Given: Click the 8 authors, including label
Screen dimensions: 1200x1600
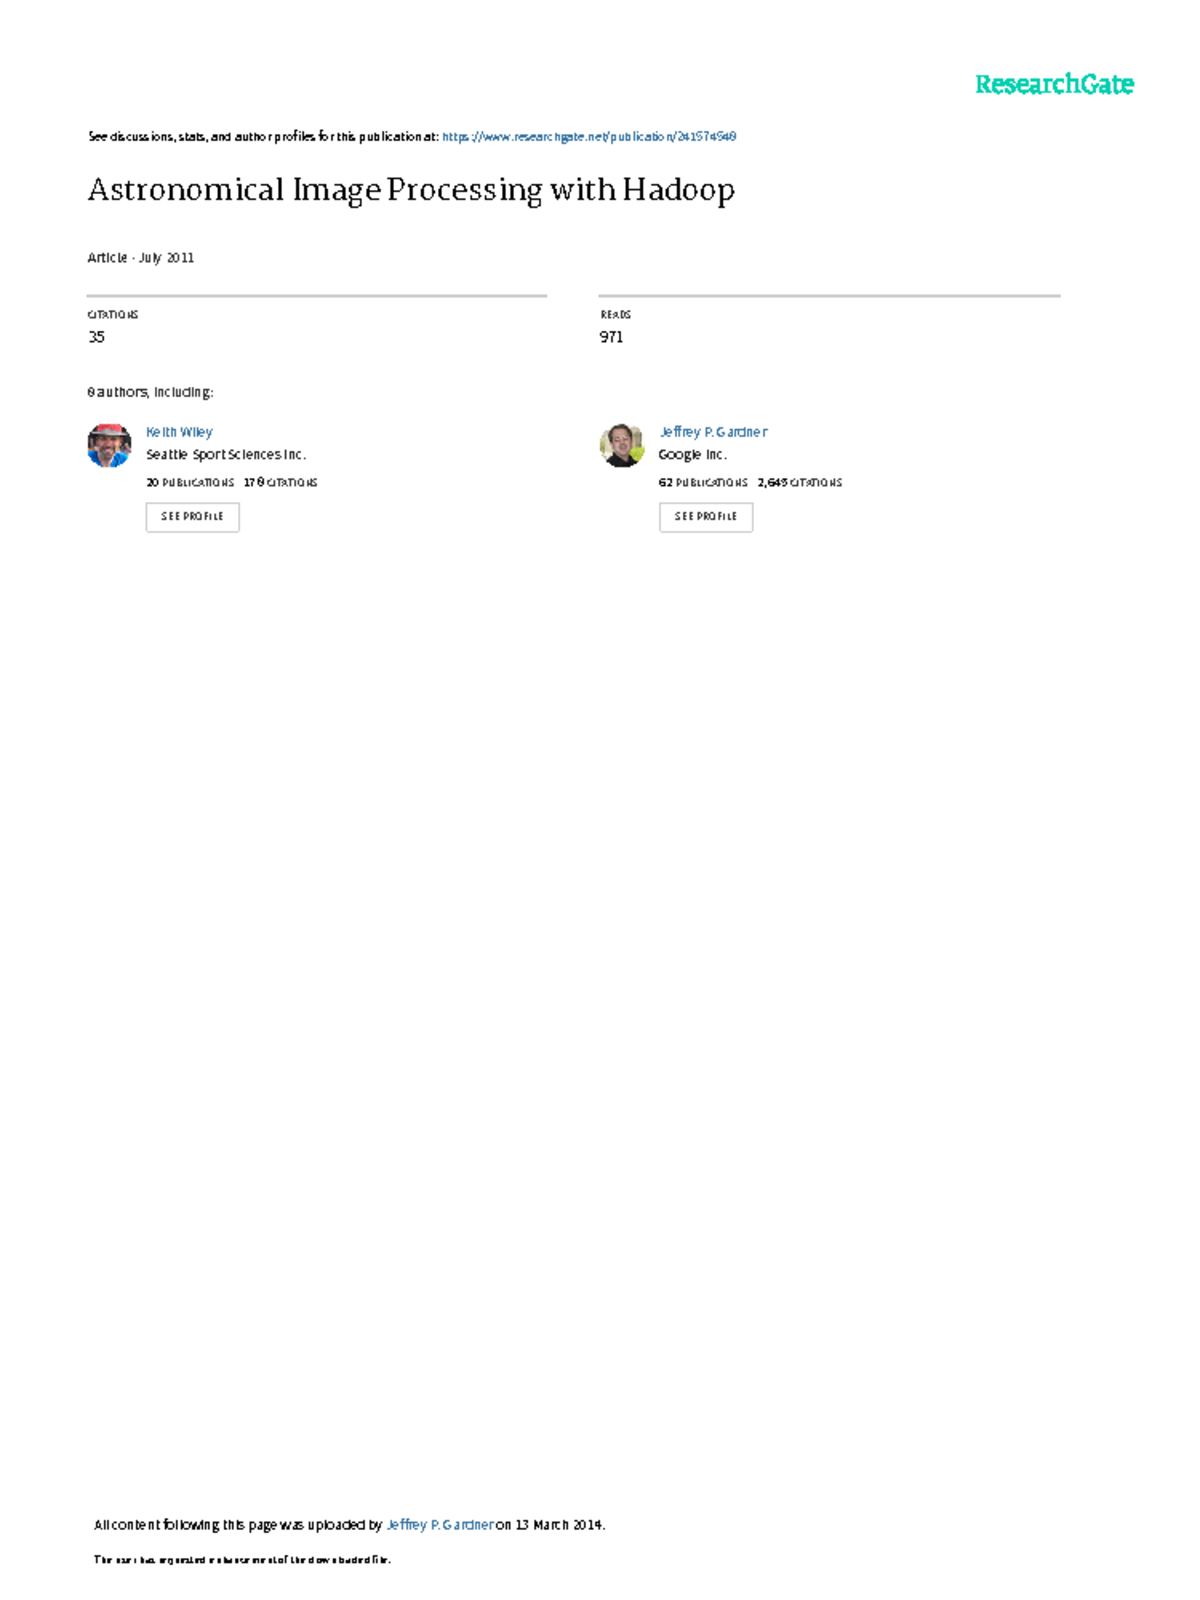Looking at the screenshot, I should 150,393.
